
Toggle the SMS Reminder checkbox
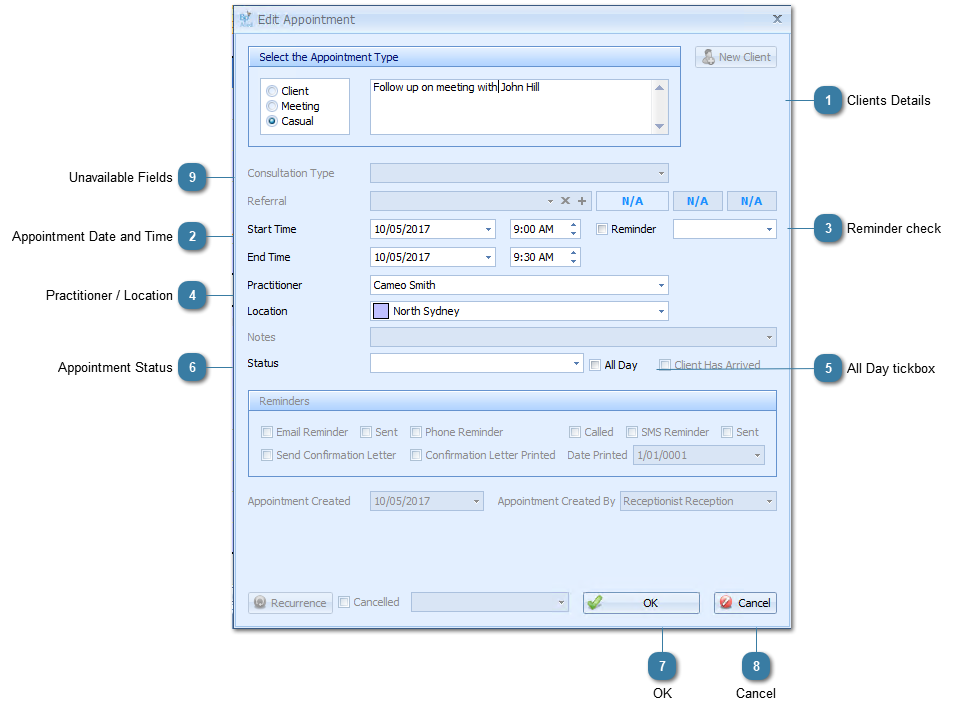coord(632,432)
